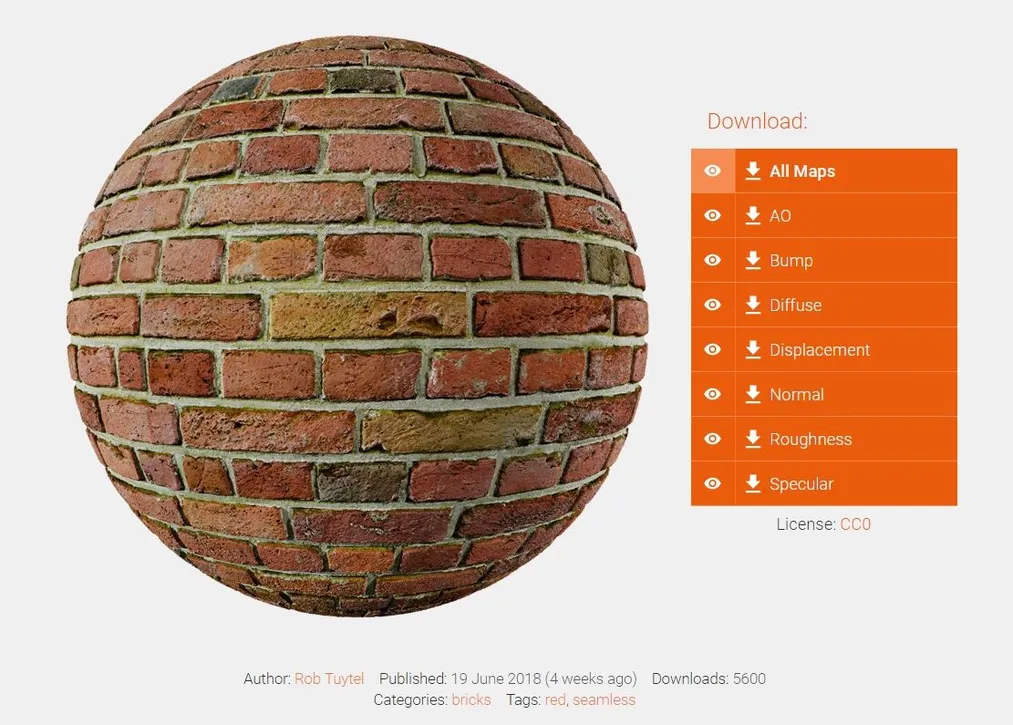The height and width of the screenshot is (725, 1013).
Task: Open author link Rob Tuytel
Action: click(x=329, y=679)
